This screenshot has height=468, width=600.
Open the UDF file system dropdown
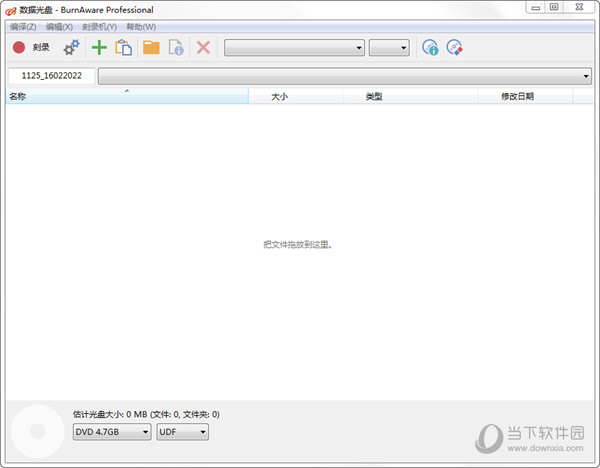[183, 432]
